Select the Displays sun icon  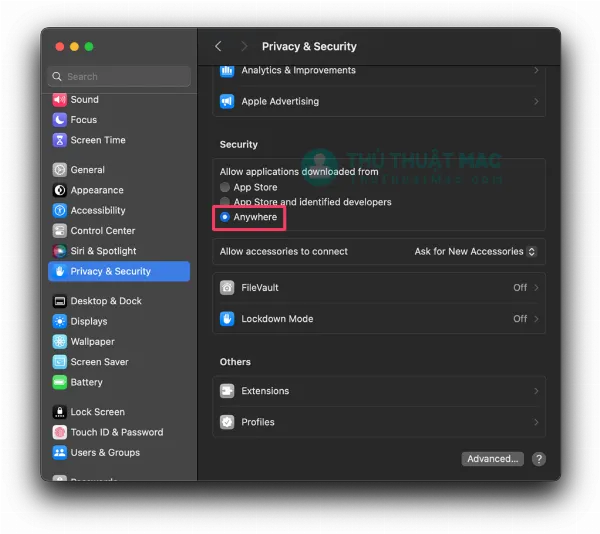pos(59,321)
